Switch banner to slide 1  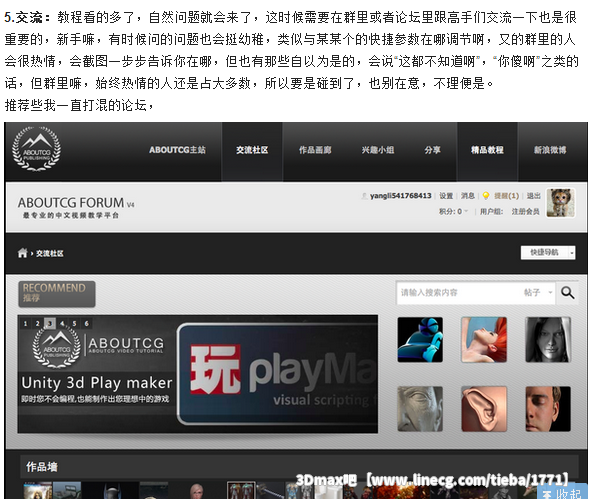[25, 323]
